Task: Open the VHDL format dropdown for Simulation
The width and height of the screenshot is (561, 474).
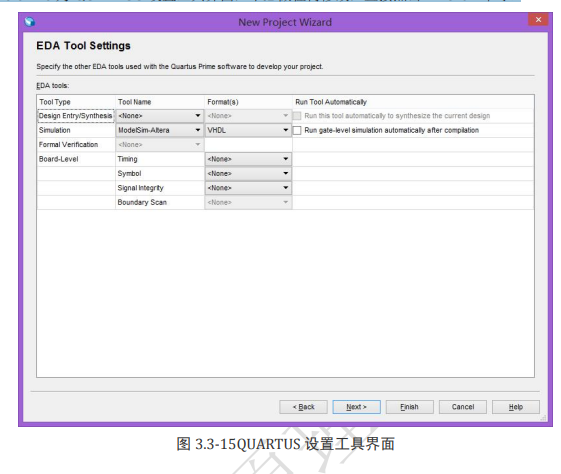Action: pyautogui.click(x=248, y=130)
